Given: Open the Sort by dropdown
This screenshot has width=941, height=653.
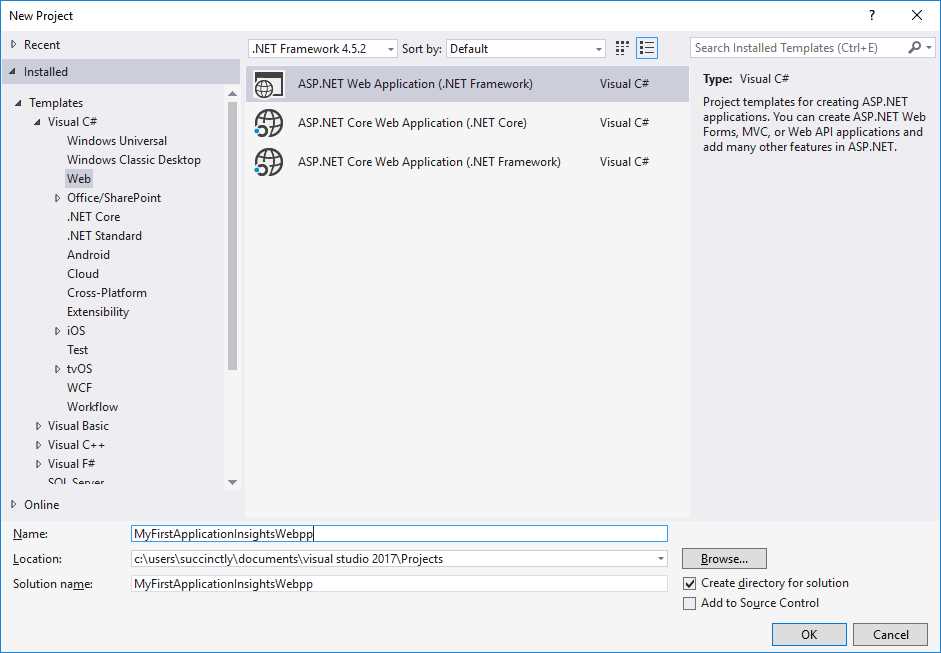Looking at the screenshot, I should (526, 49).
